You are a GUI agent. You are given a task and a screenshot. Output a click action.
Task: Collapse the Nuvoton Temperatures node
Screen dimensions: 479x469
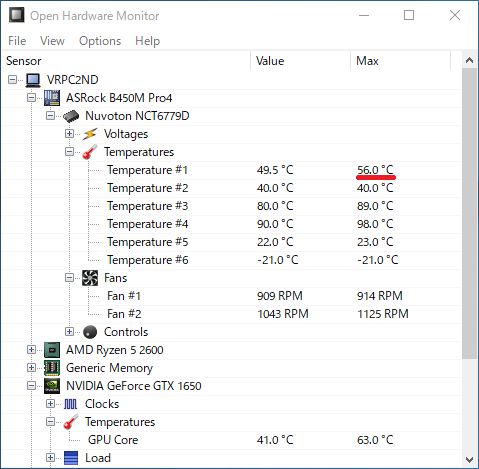pyautogui.click(x=69, y=152)
